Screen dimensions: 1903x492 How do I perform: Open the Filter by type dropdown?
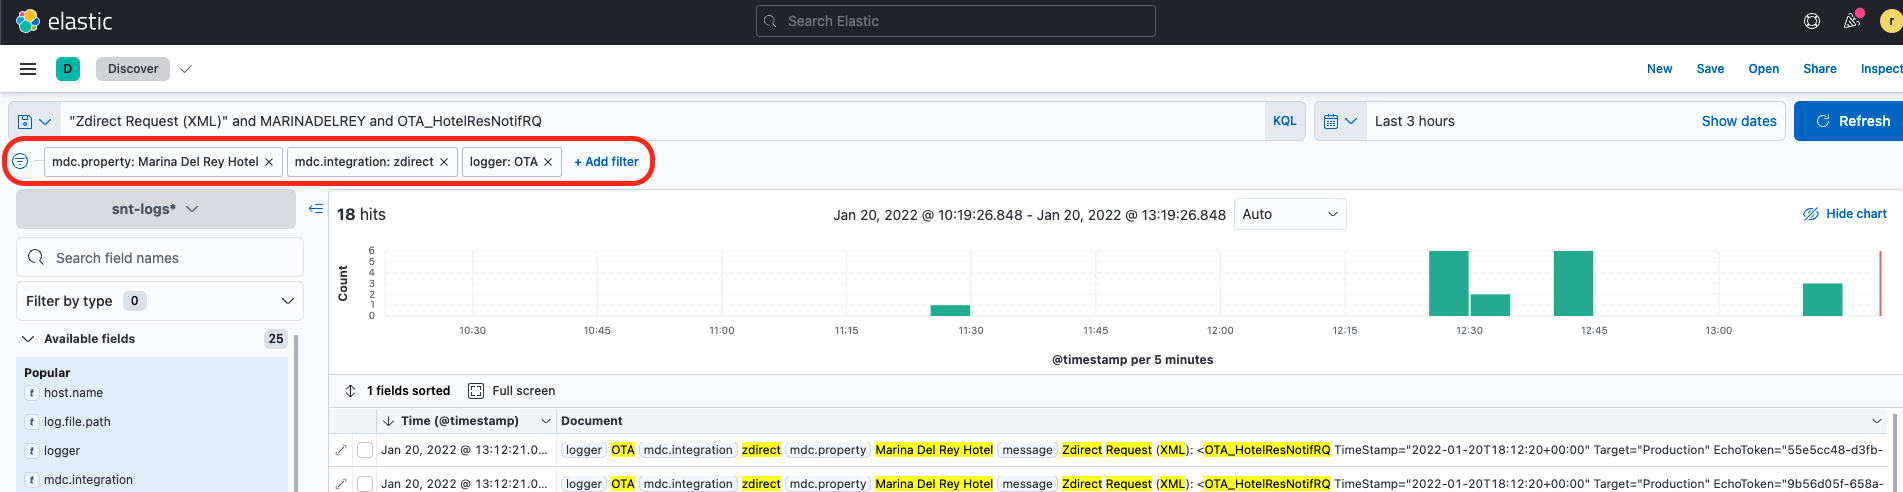coord(160,301)
